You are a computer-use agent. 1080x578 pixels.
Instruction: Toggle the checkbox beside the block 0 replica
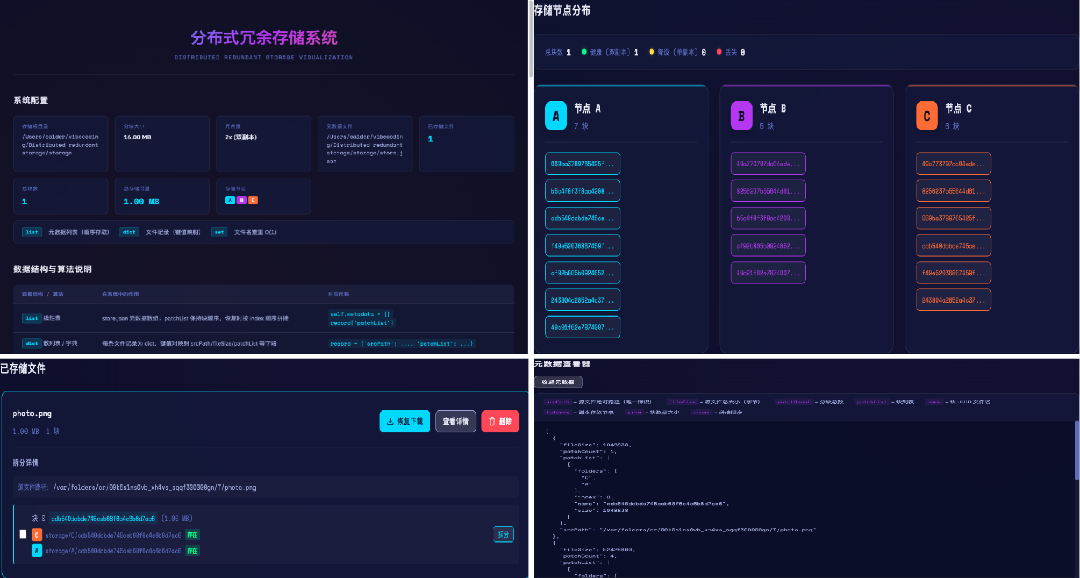pos(23,535)
